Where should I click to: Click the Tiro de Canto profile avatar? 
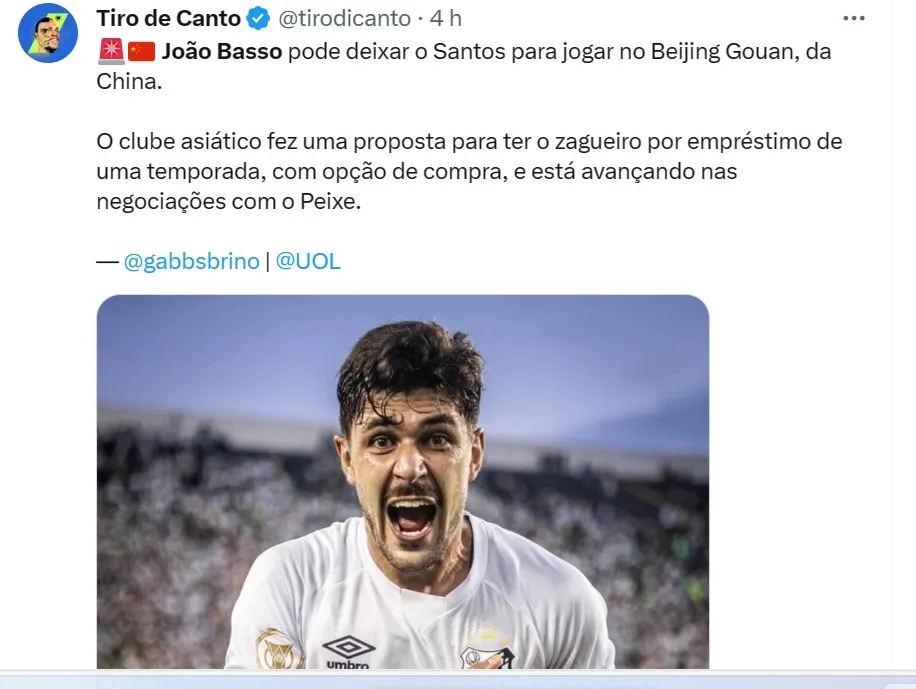click(48, 33)
